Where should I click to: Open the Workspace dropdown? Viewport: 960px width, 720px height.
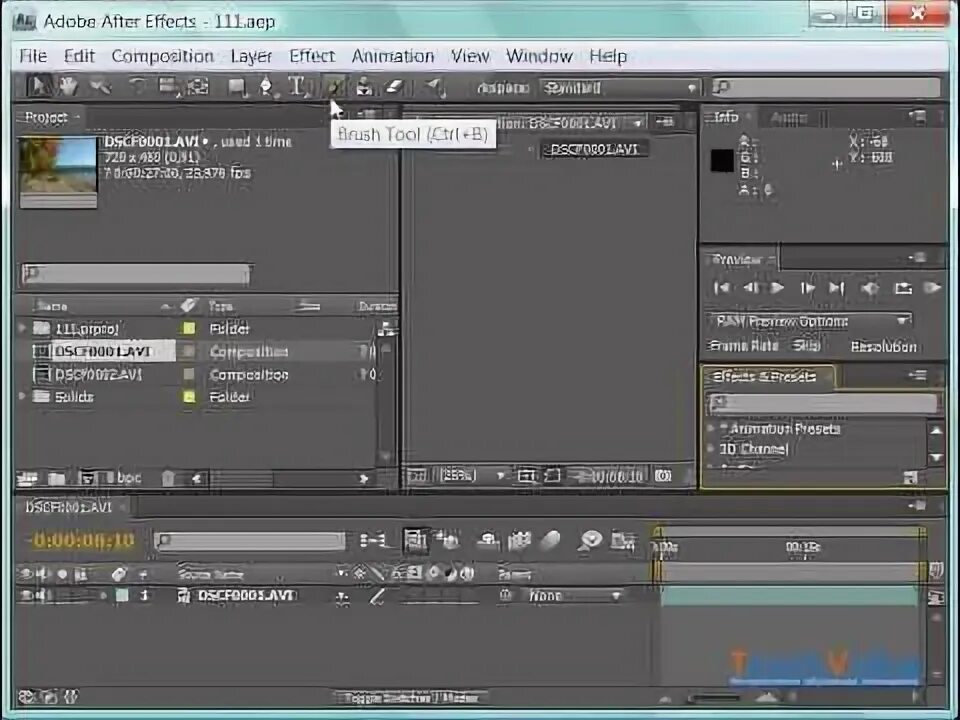coord(619,88)
